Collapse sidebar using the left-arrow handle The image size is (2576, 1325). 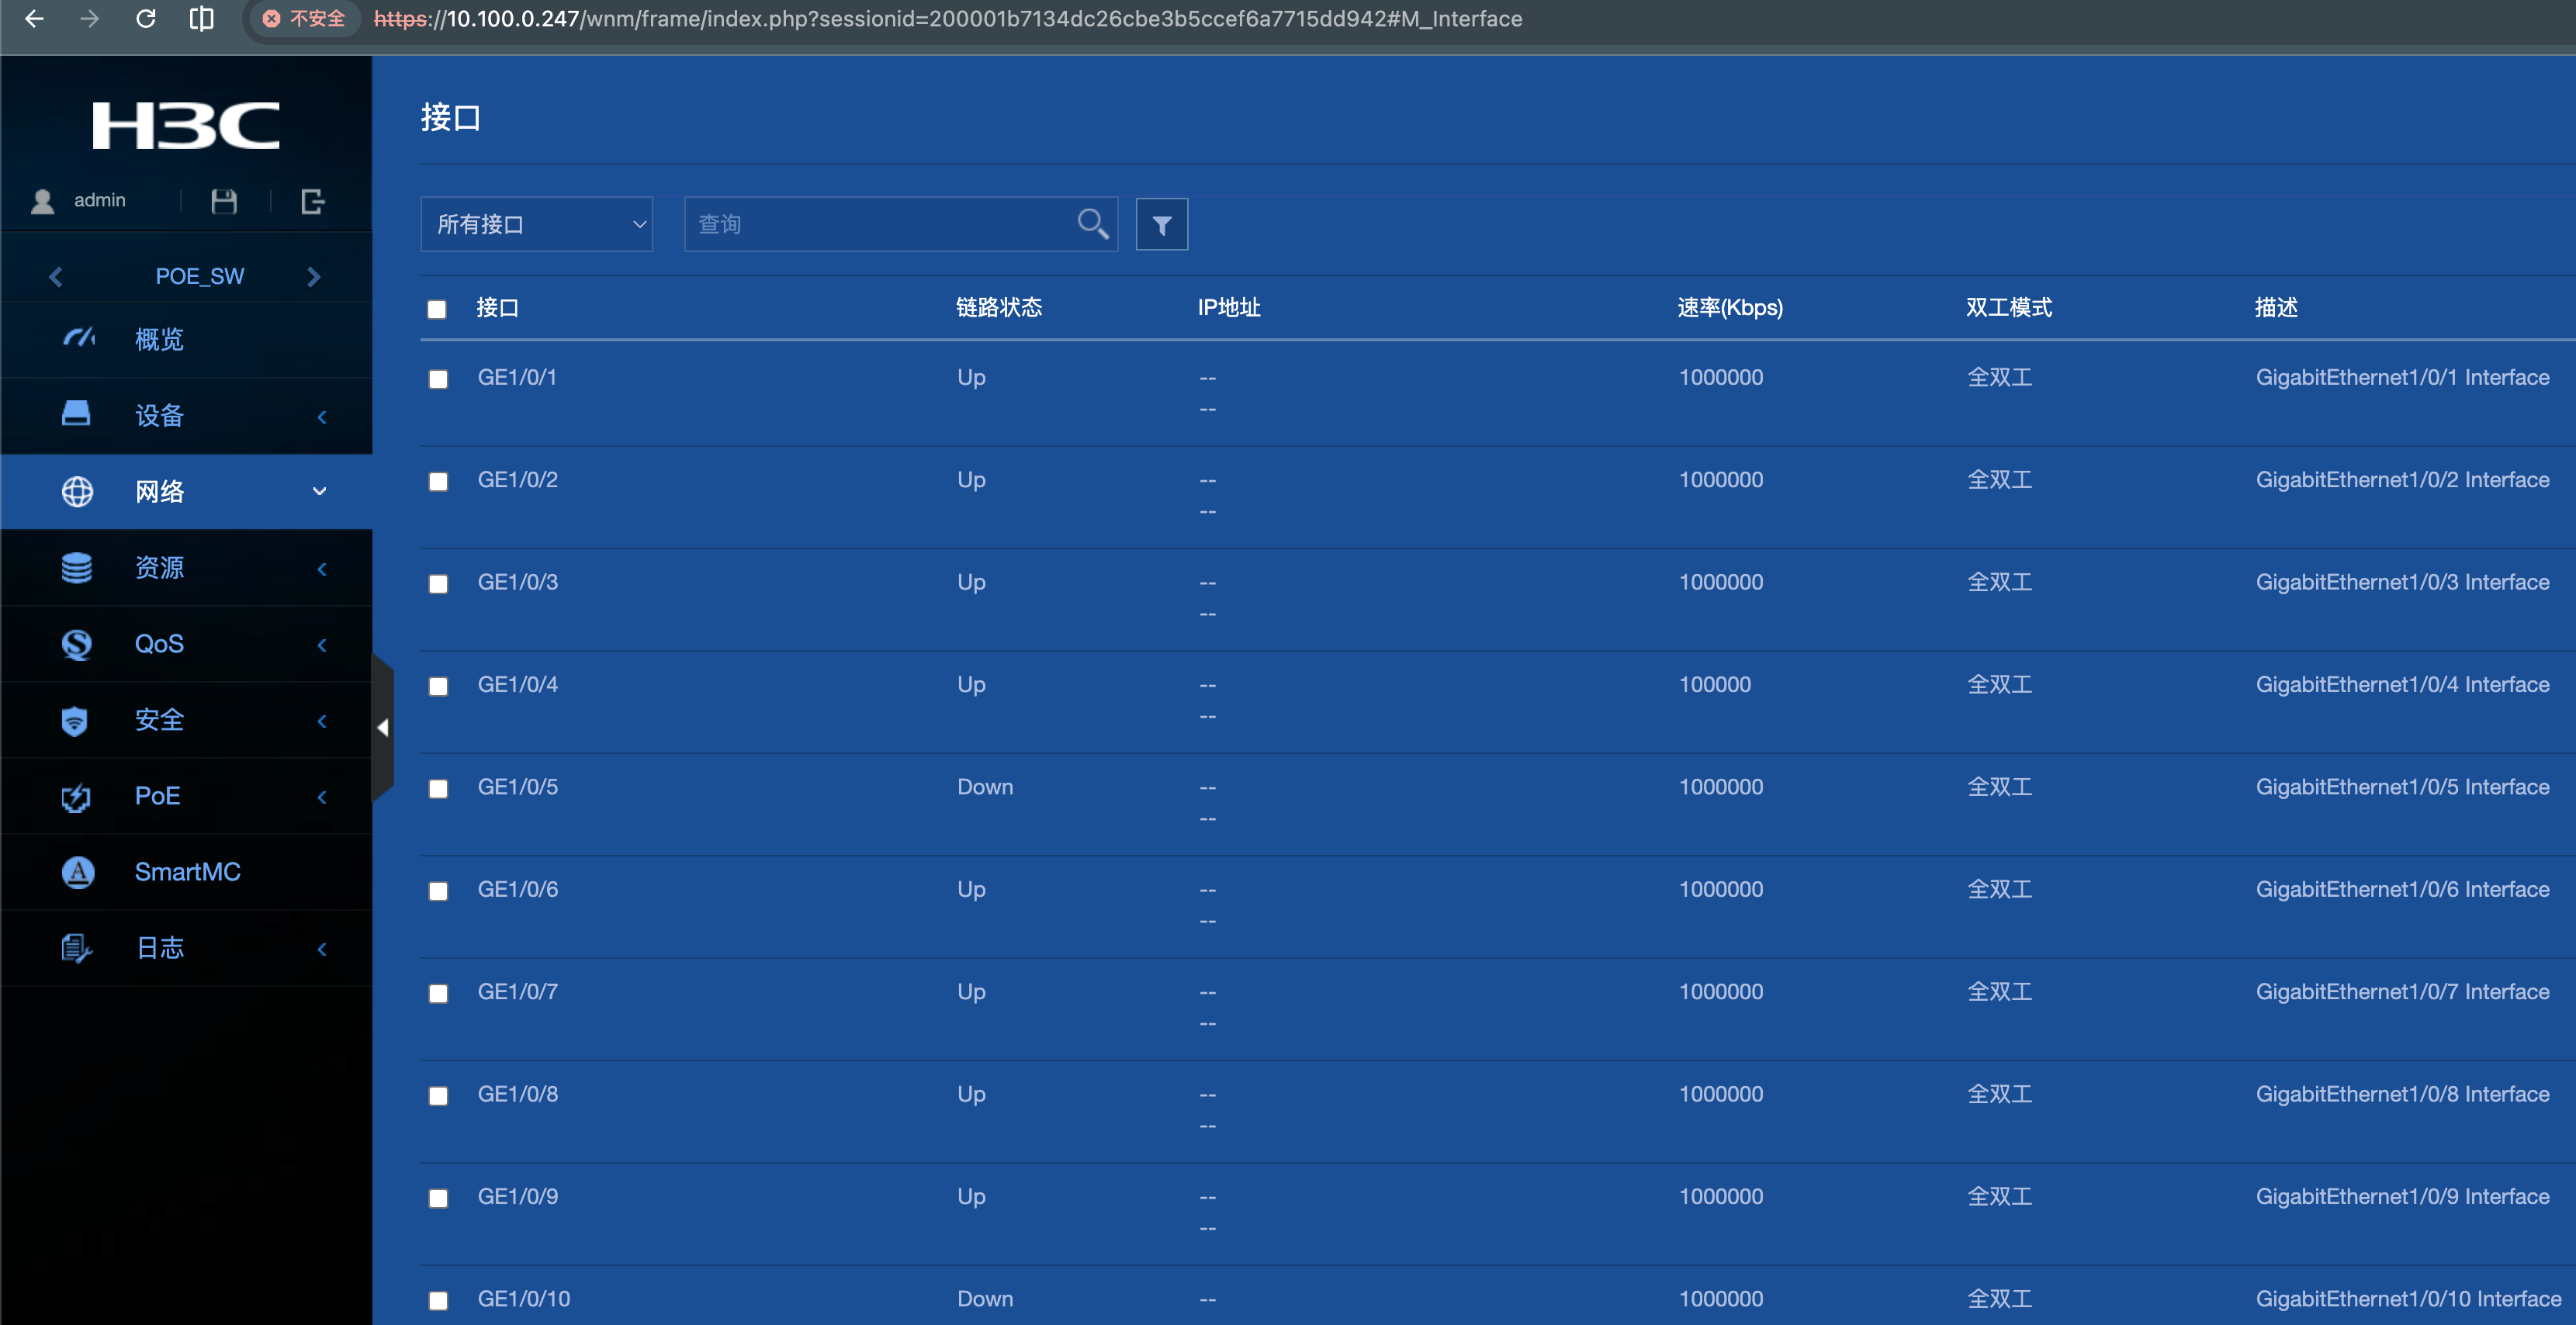coord(382,727)
